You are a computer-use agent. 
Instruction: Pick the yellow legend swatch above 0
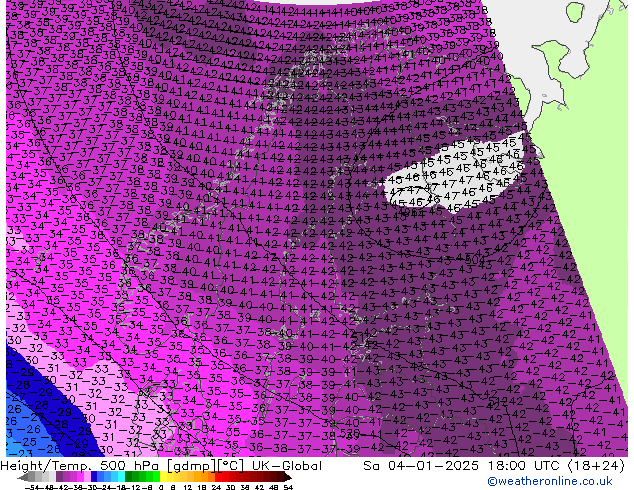pos(163,477)
